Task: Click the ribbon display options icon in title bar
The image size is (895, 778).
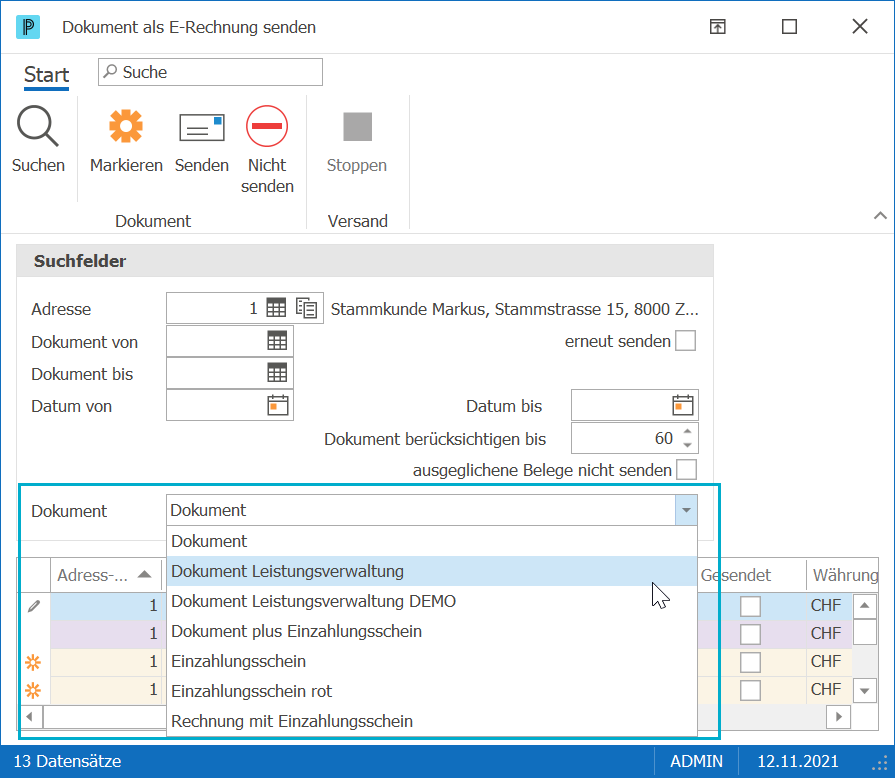Action: tap(717, 26)
